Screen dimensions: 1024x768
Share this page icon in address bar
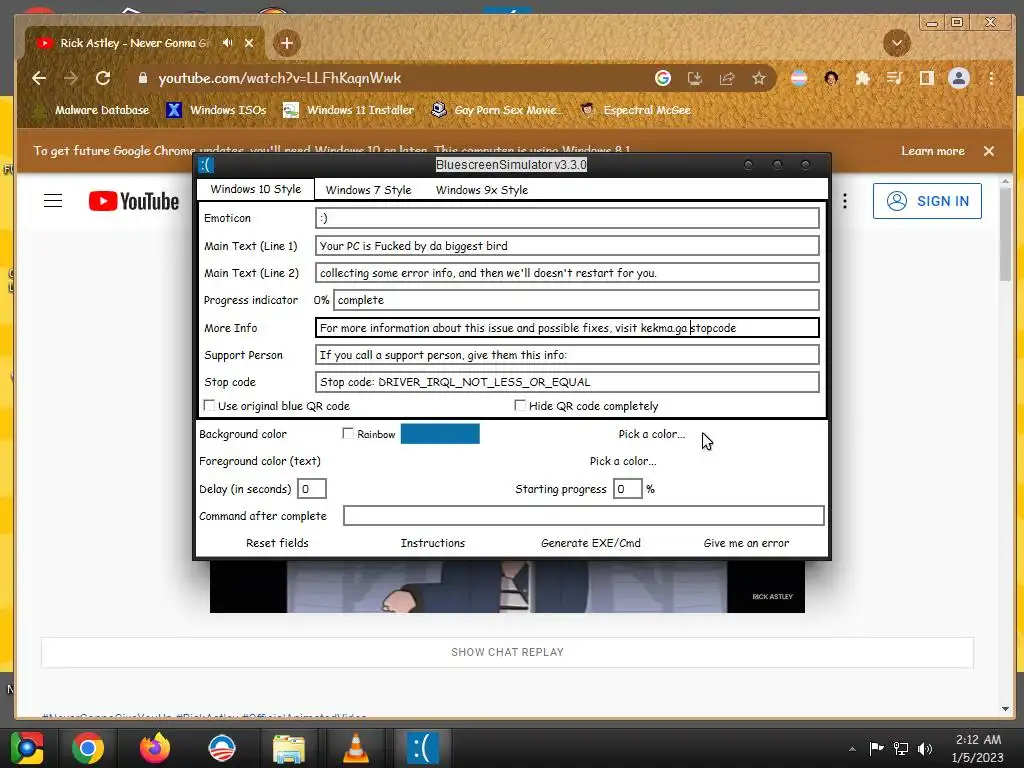click(x=727, y=78)
